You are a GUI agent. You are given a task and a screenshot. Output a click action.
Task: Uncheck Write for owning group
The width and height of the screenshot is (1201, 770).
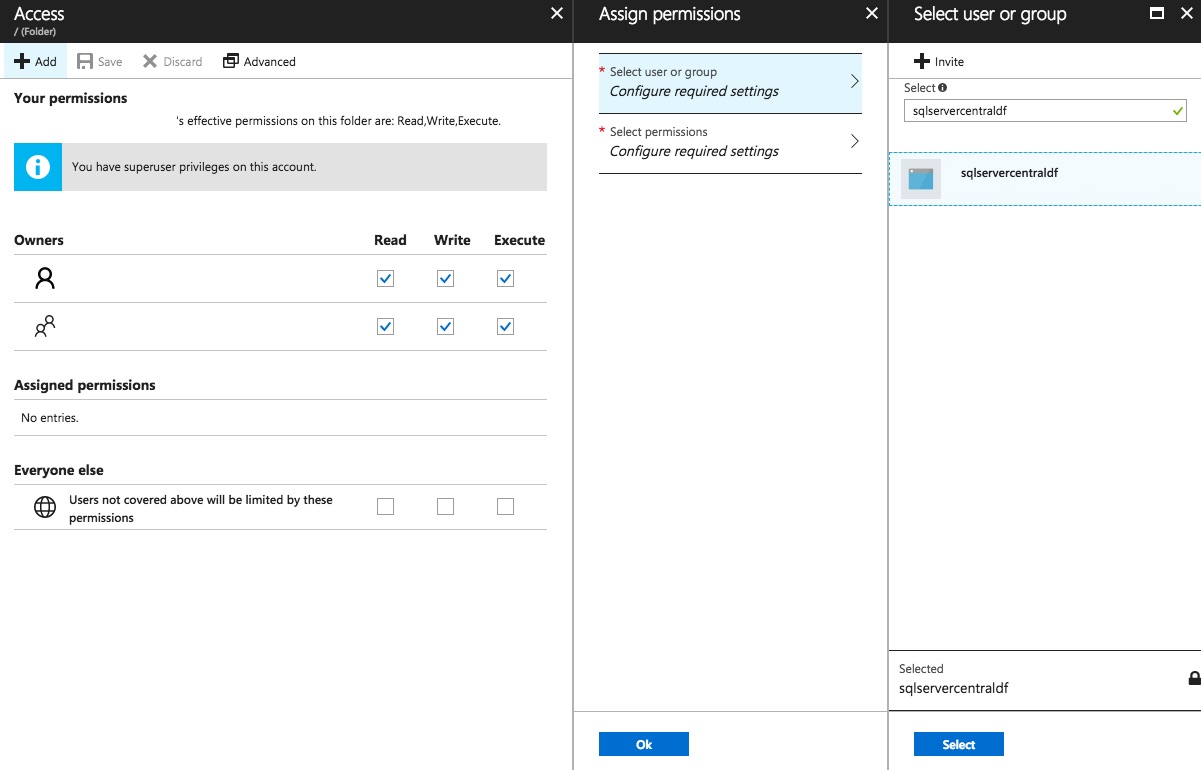pyautogui.click(x=445, y=327)
